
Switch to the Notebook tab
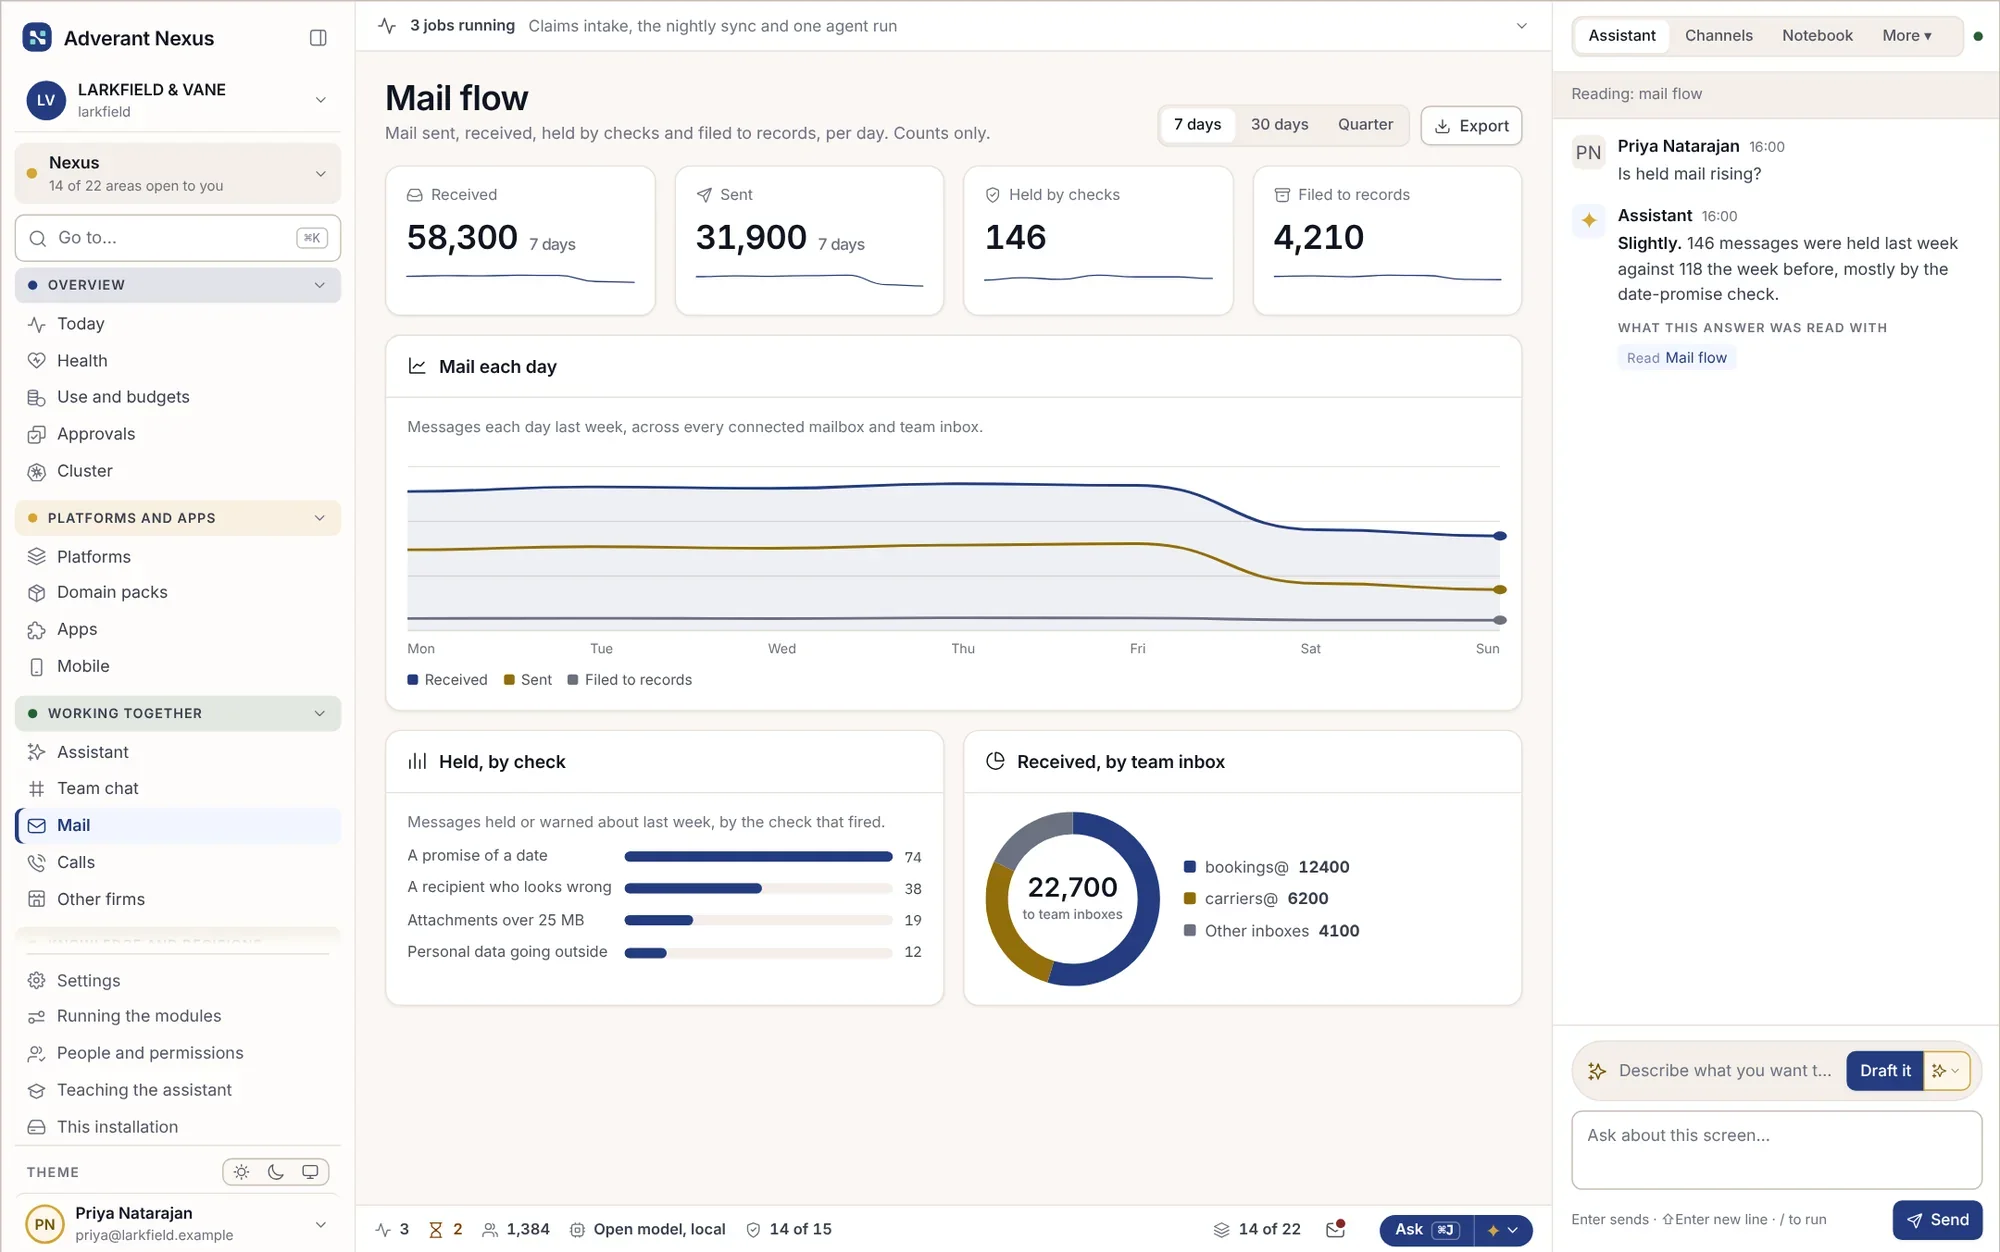coord(1817,36)
